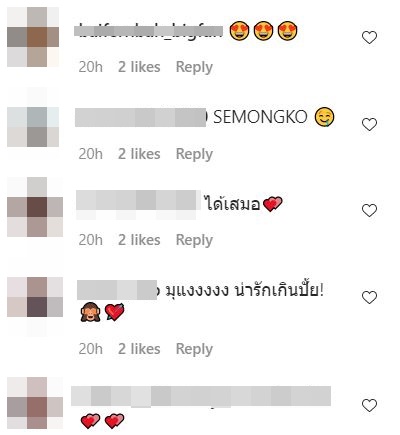
Task: Open the first commenter's profile picture
Action: point(33,37)
